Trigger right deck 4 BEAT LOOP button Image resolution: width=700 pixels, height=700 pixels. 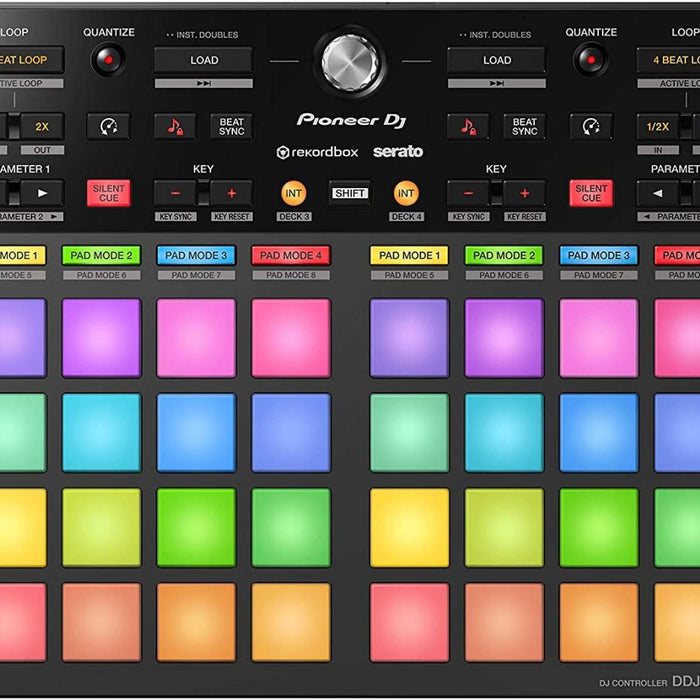pyautogui.click(x=668, y=60)
